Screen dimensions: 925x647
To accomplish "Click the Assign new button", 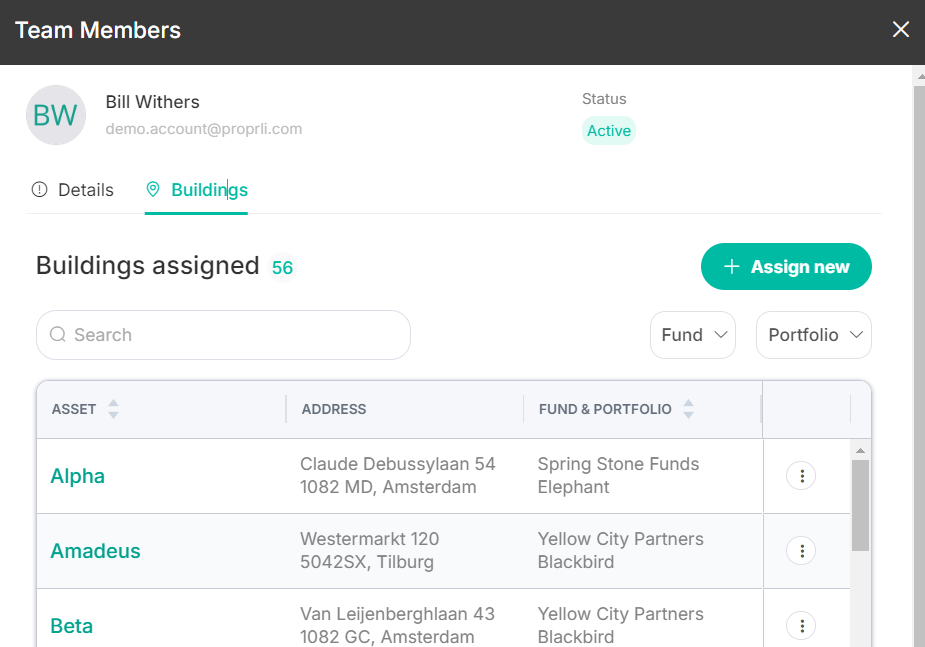I will 786,267.
